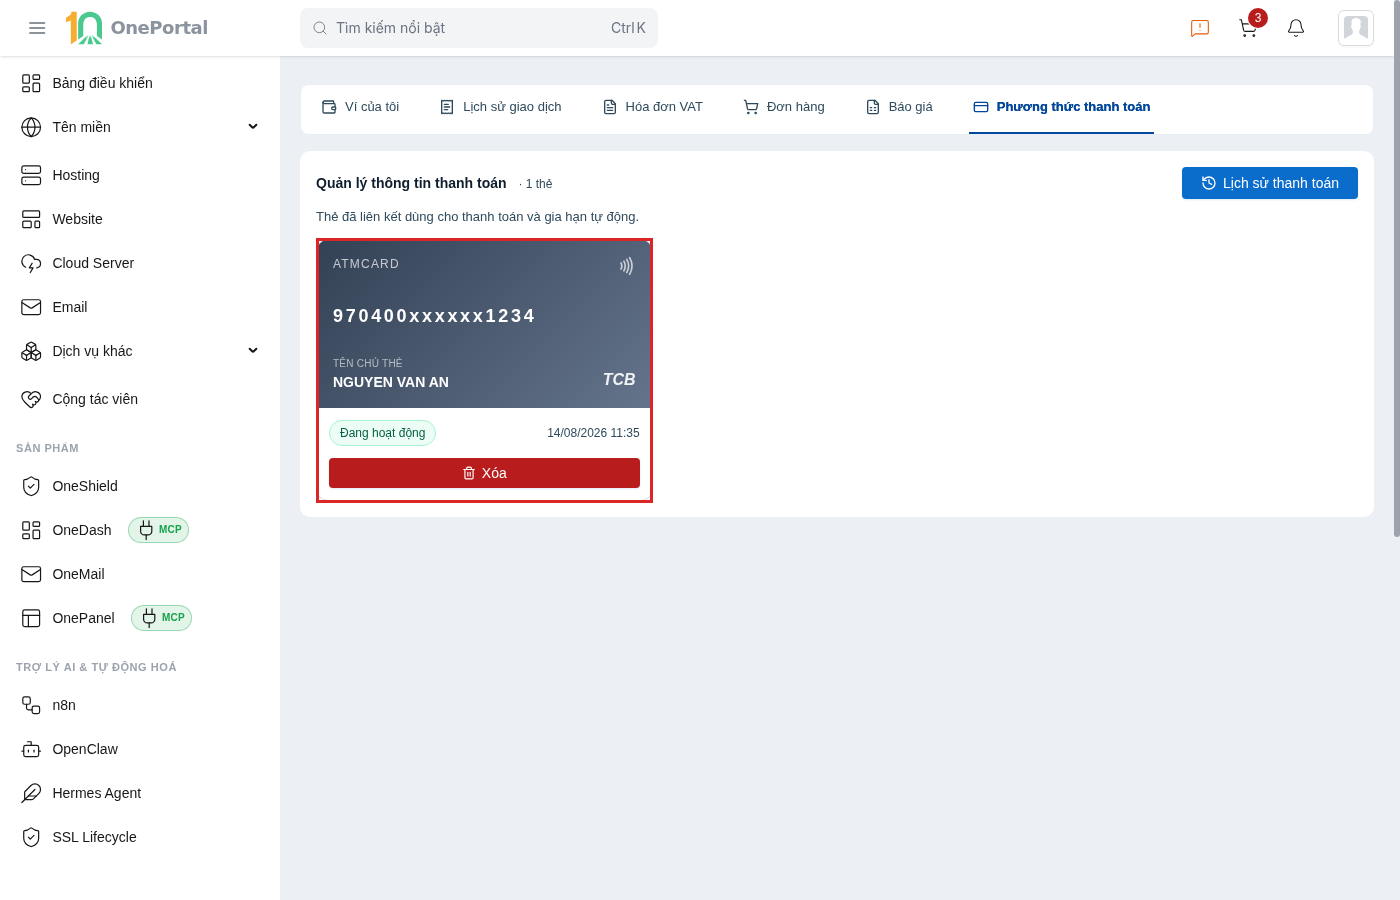This screenshot has height=900, width=1400.
Task: Delete the card with the Xóa button
Action: 484,473
